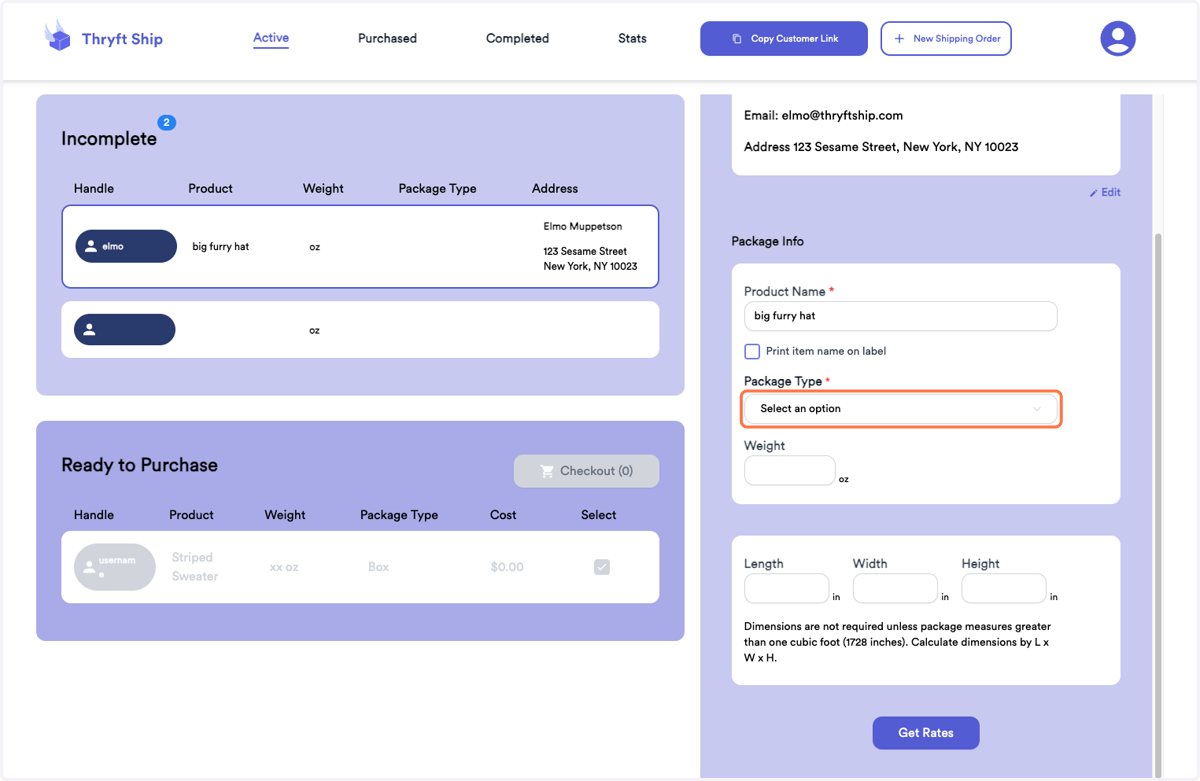This screenshot has width=1200, height=781.
Task: Click the Box package type cell
Action: 378,567
